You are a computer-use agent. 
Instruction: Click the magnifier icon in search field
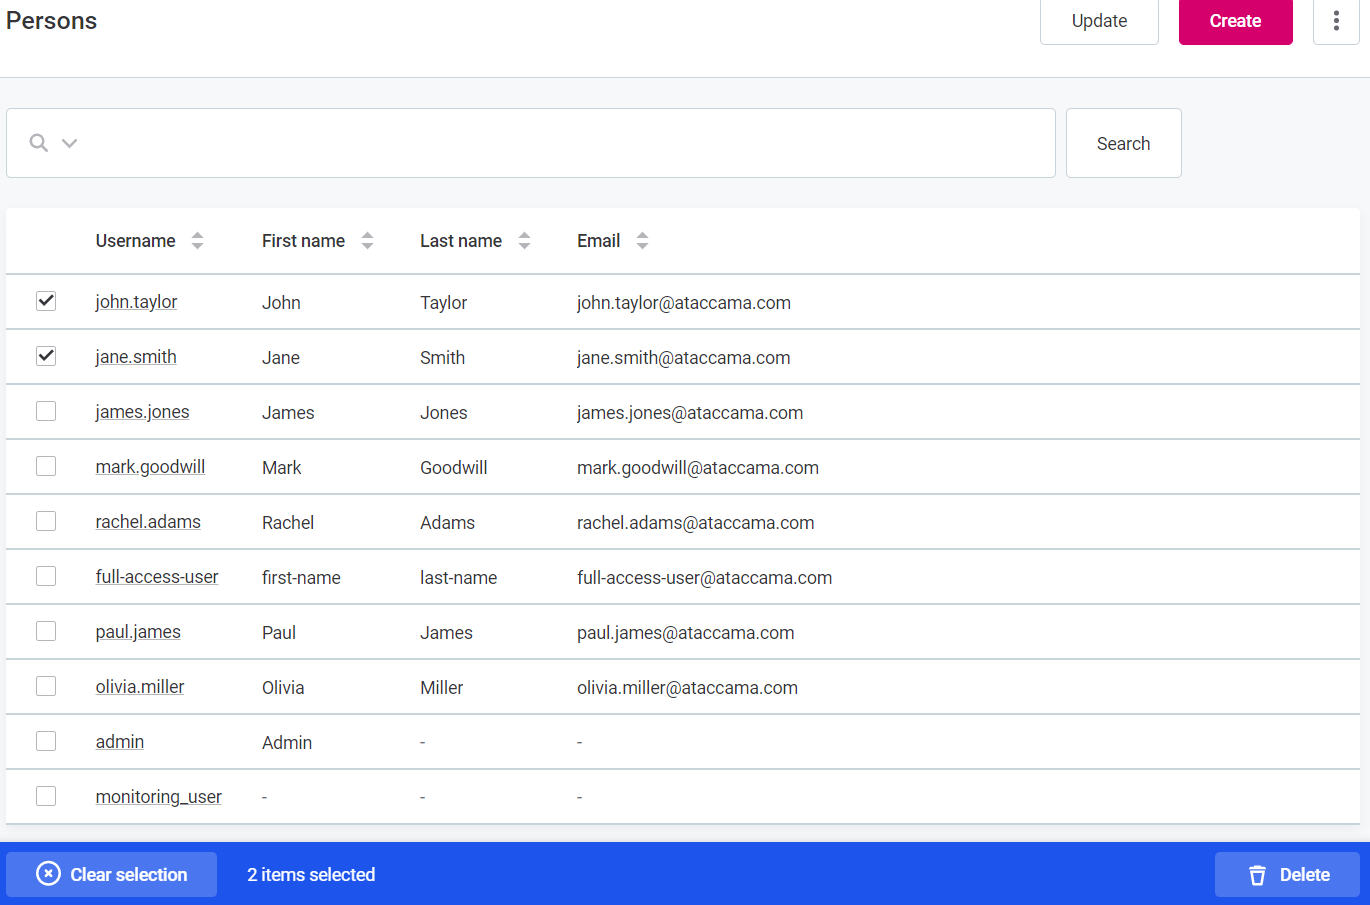coord(39,143)
